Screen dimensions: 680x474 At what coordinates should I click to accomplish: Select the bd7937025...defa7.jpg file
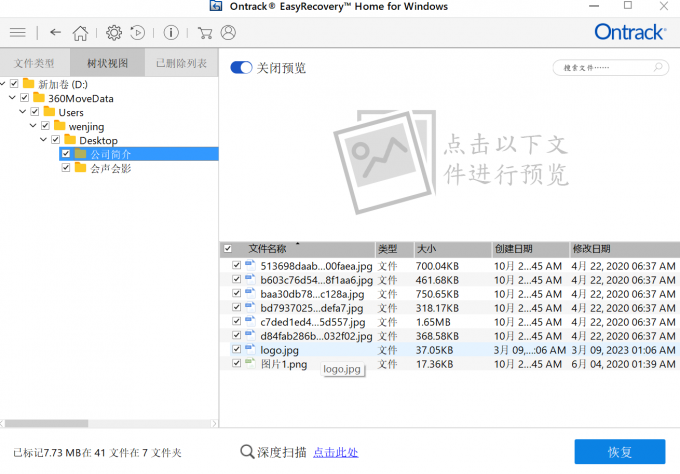pos(311,308)
